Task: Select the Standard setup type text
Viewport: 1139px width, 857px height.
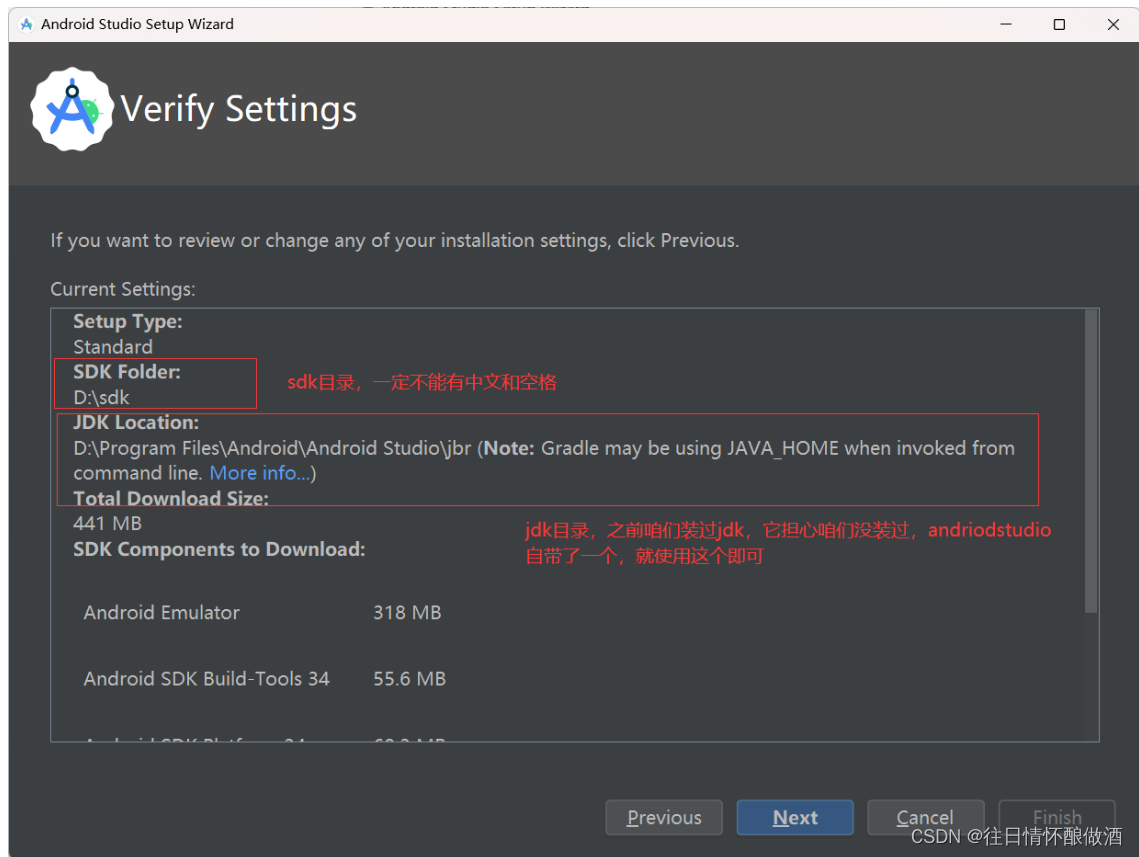Action: [x=113, y=347]
